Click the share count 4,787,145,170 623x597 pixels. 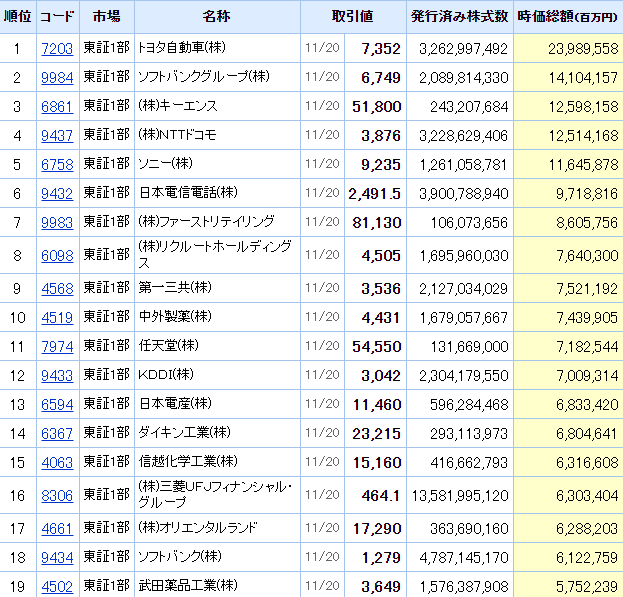pos(463,558)
